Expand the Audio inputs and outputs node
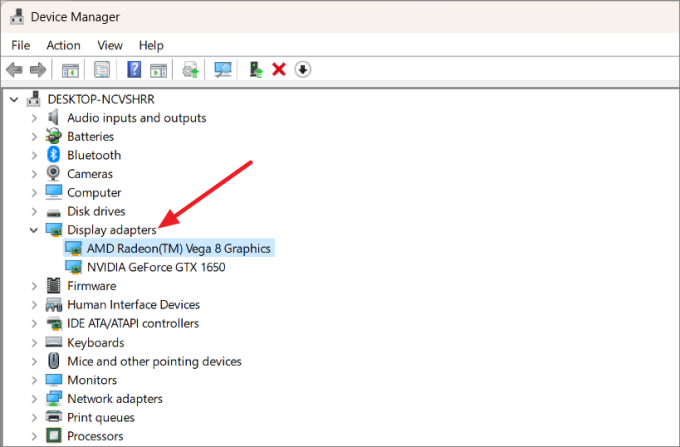 pos(34,118)
